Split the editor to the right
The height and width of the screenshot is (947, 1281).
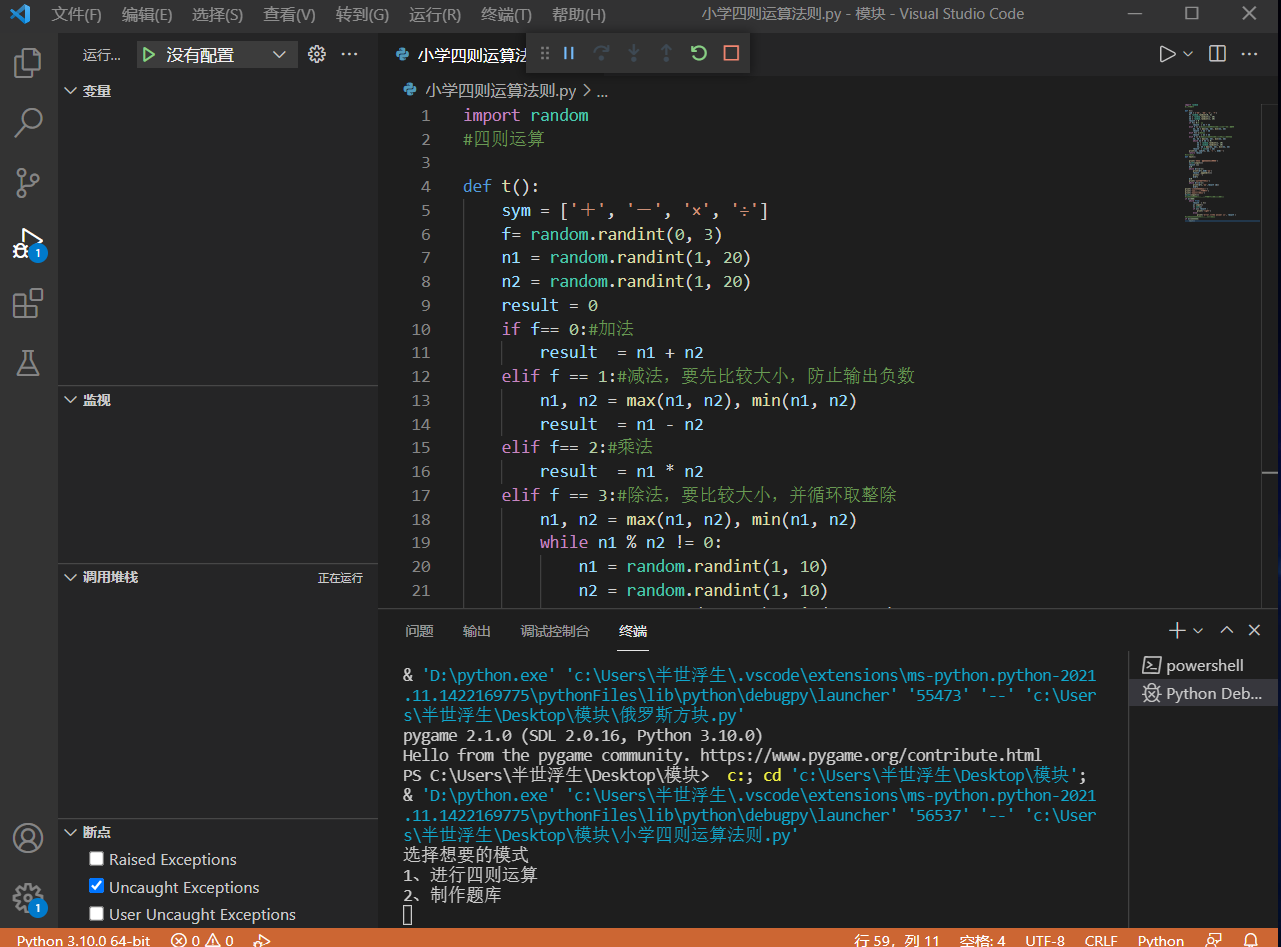[1217, 54]
